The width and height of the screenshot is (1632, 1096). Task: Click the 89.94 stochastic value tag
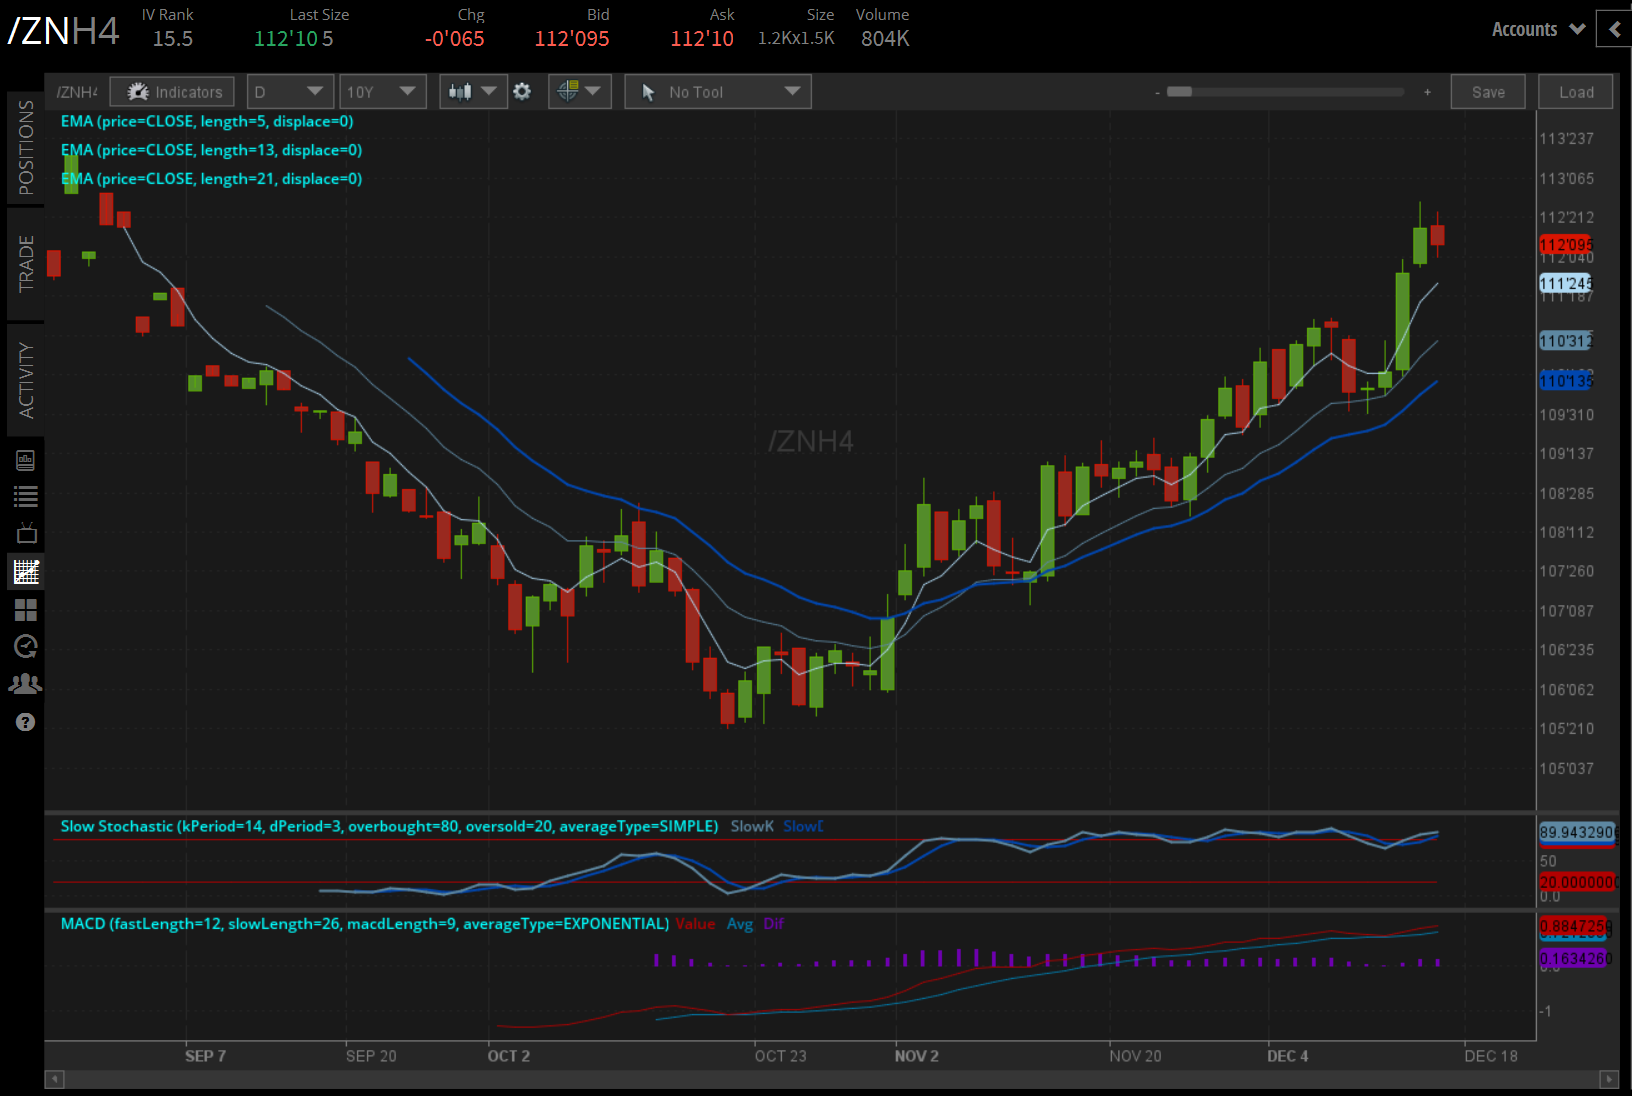1577,832
